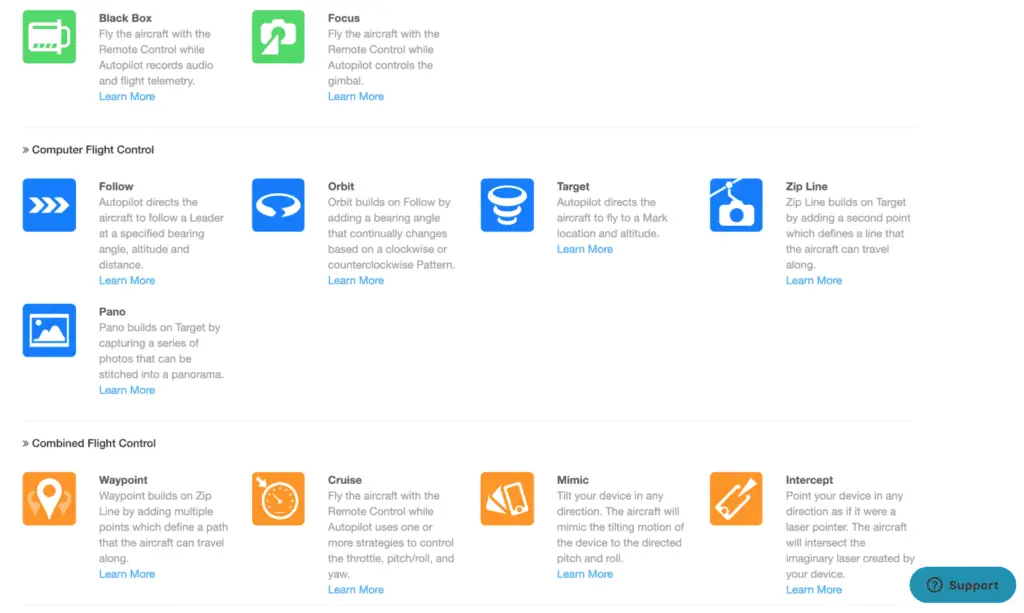Screen dimensions: 1024x613
Task: Open Learn More link for Zip Line
Action: tap(814, 281)
